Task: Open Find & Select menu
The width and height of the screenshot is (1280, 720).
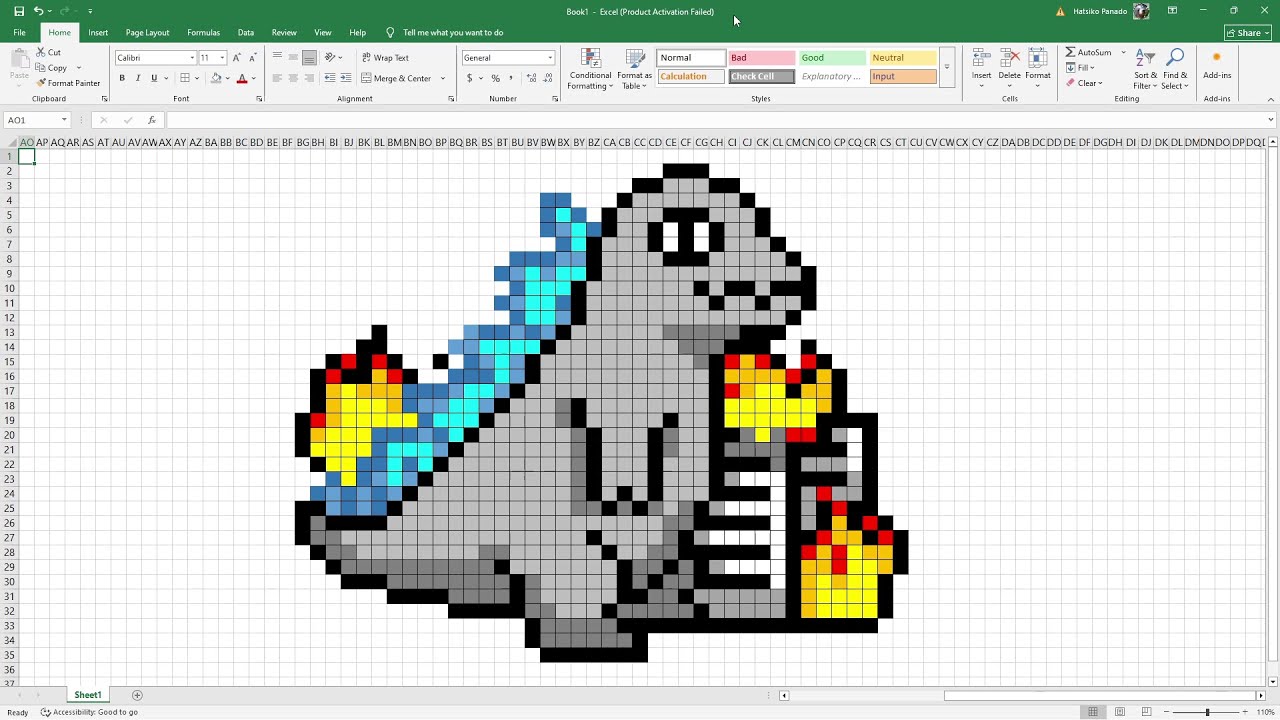Action: tap(1175, 69)
